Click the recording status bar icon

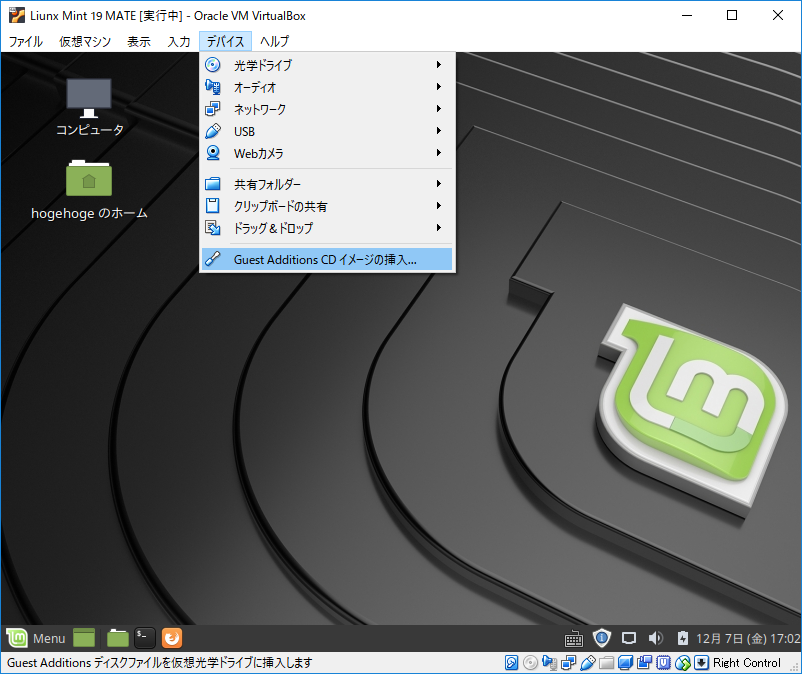[644, 663]
